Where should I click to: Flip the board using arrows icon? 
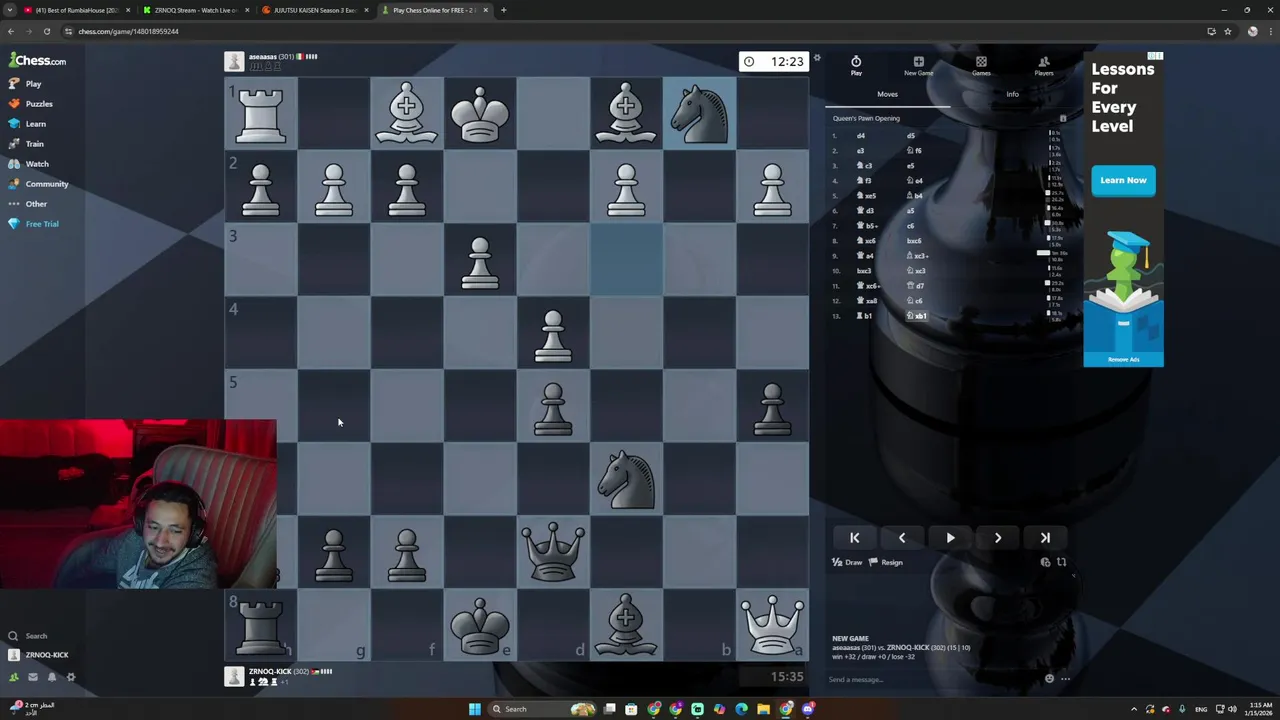[1061, 562]
